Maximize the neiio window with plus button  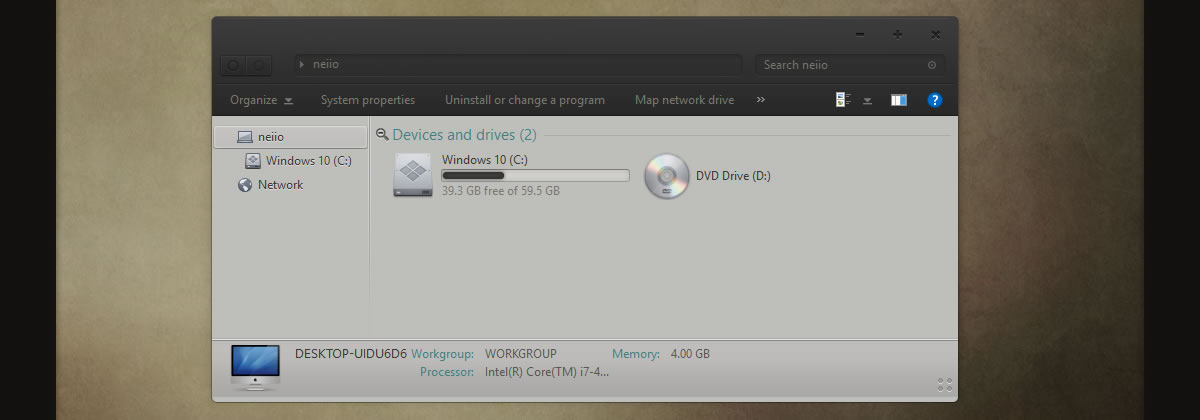[x=898, y=34]
